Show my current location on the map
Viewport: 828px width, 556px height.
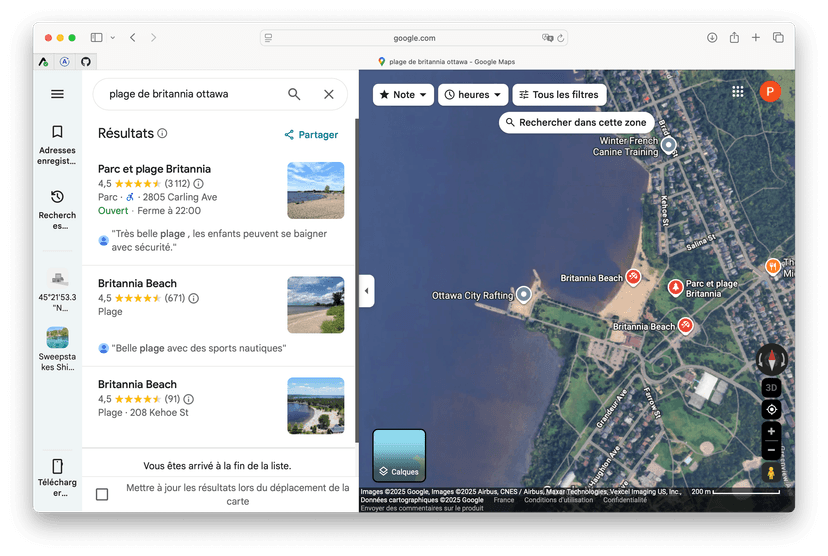(771, 410)
